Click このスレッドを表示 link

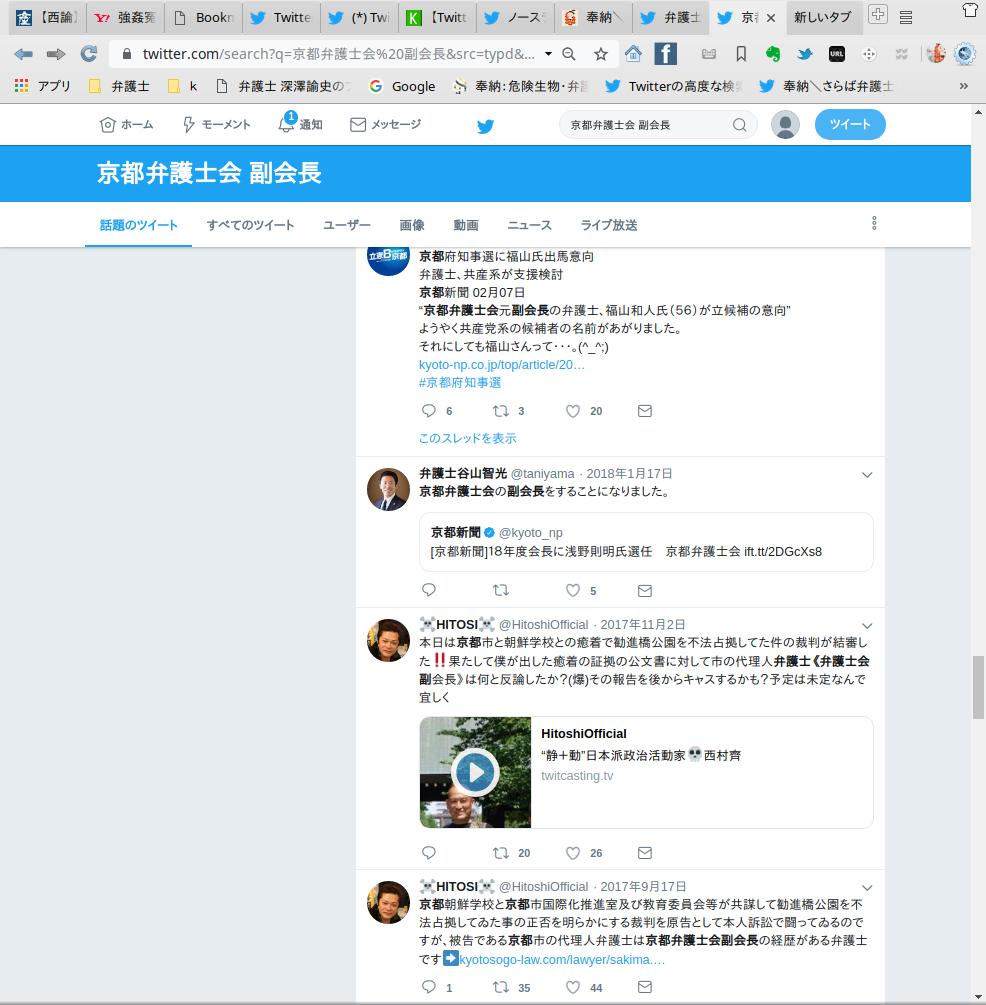(467, 438)
